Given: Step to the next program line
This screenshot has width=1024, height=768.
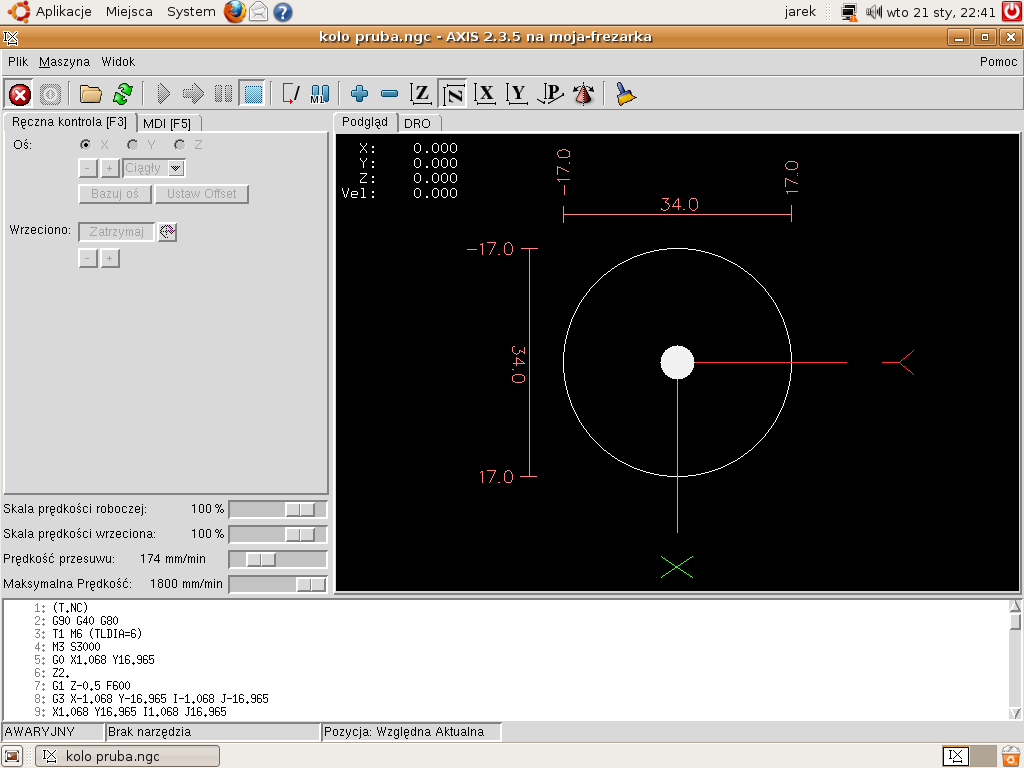Looking at the screenshot, I should pyautogui.click(x=193, y=94).
